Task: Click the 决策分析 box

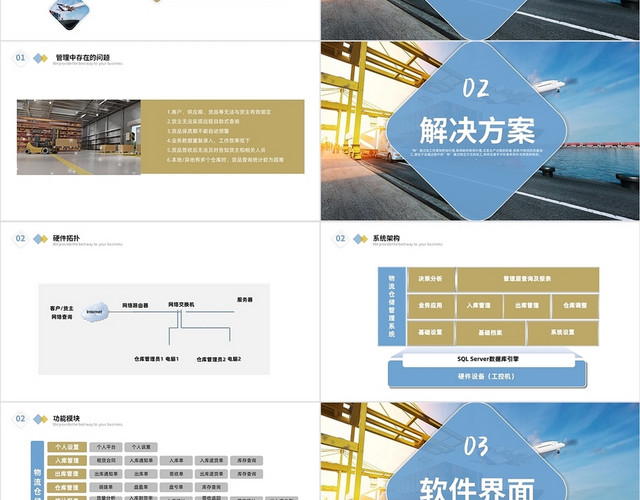Action: coord(431,280)
